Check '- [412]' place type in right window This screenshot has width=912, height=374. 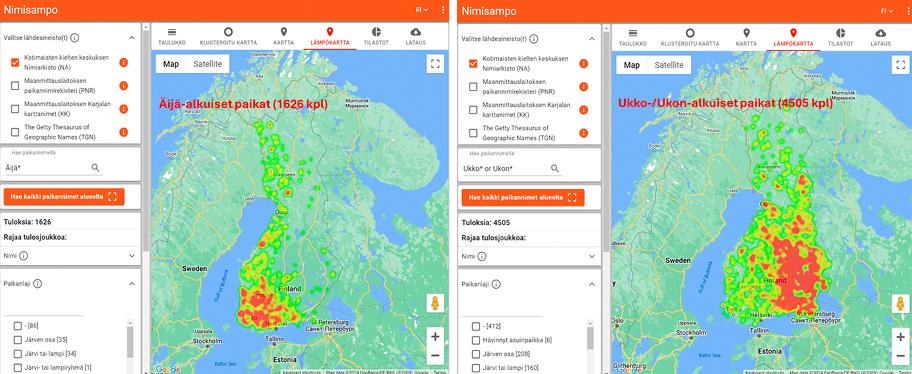click(x=476, y=326)
